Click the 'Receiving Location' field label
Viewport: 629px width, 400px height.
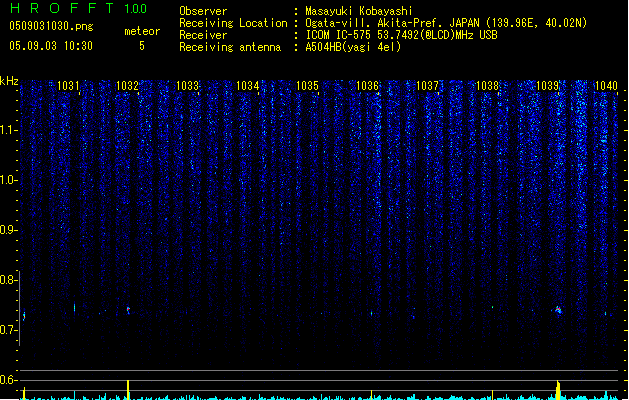[x=233, y=23]
